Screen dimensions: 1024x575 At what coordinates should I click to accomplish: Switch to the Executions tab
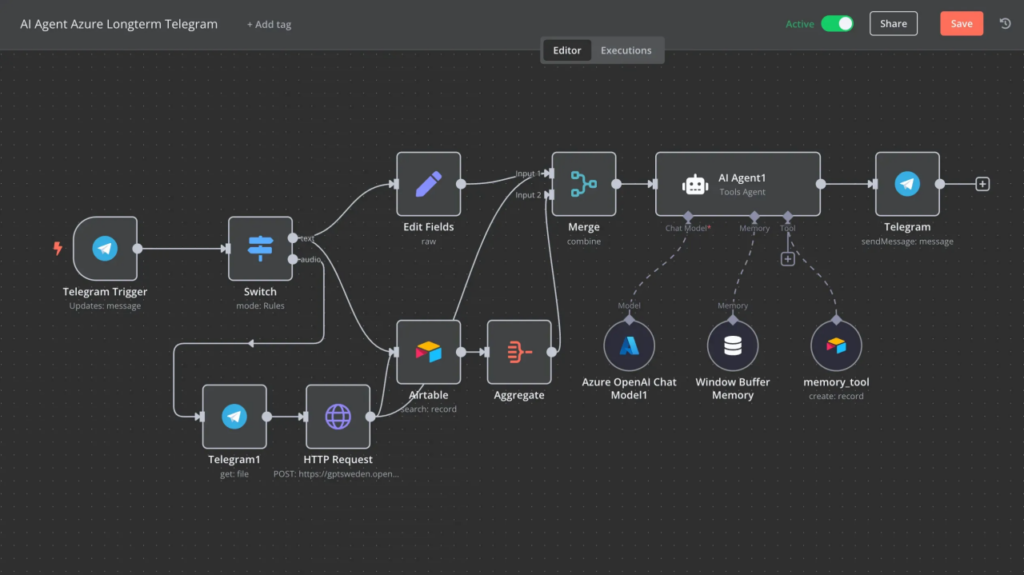pyautogui.click(x=626, y=50)
